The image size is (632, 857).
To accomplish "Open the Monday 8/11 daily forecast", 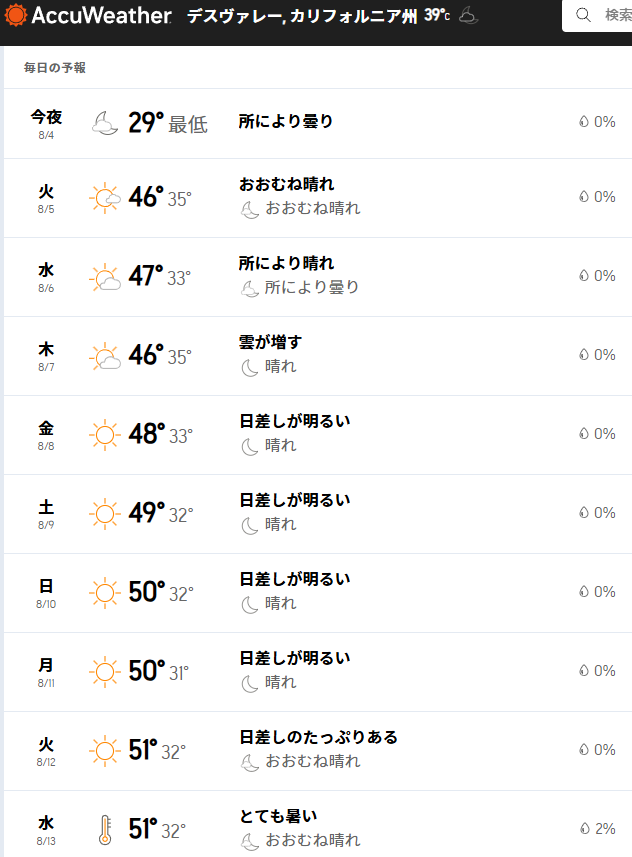I will click(318, 671).
